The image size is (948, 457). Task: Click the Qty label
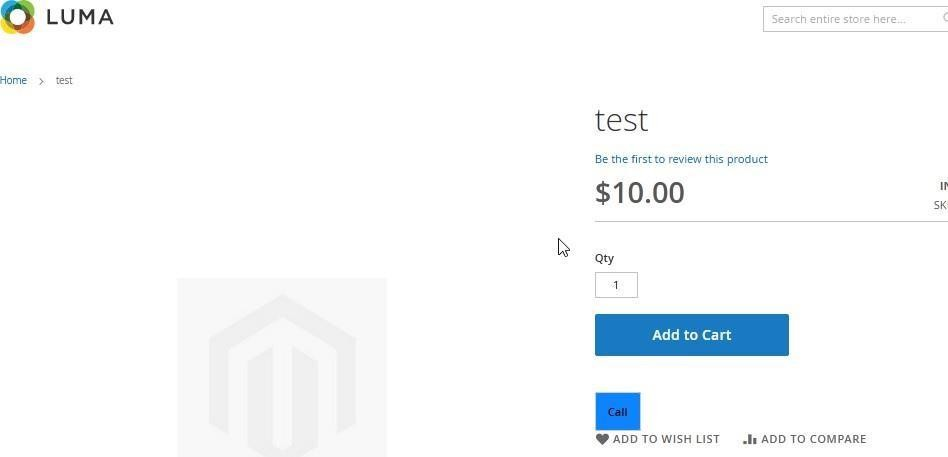click(x=604, y=258)
